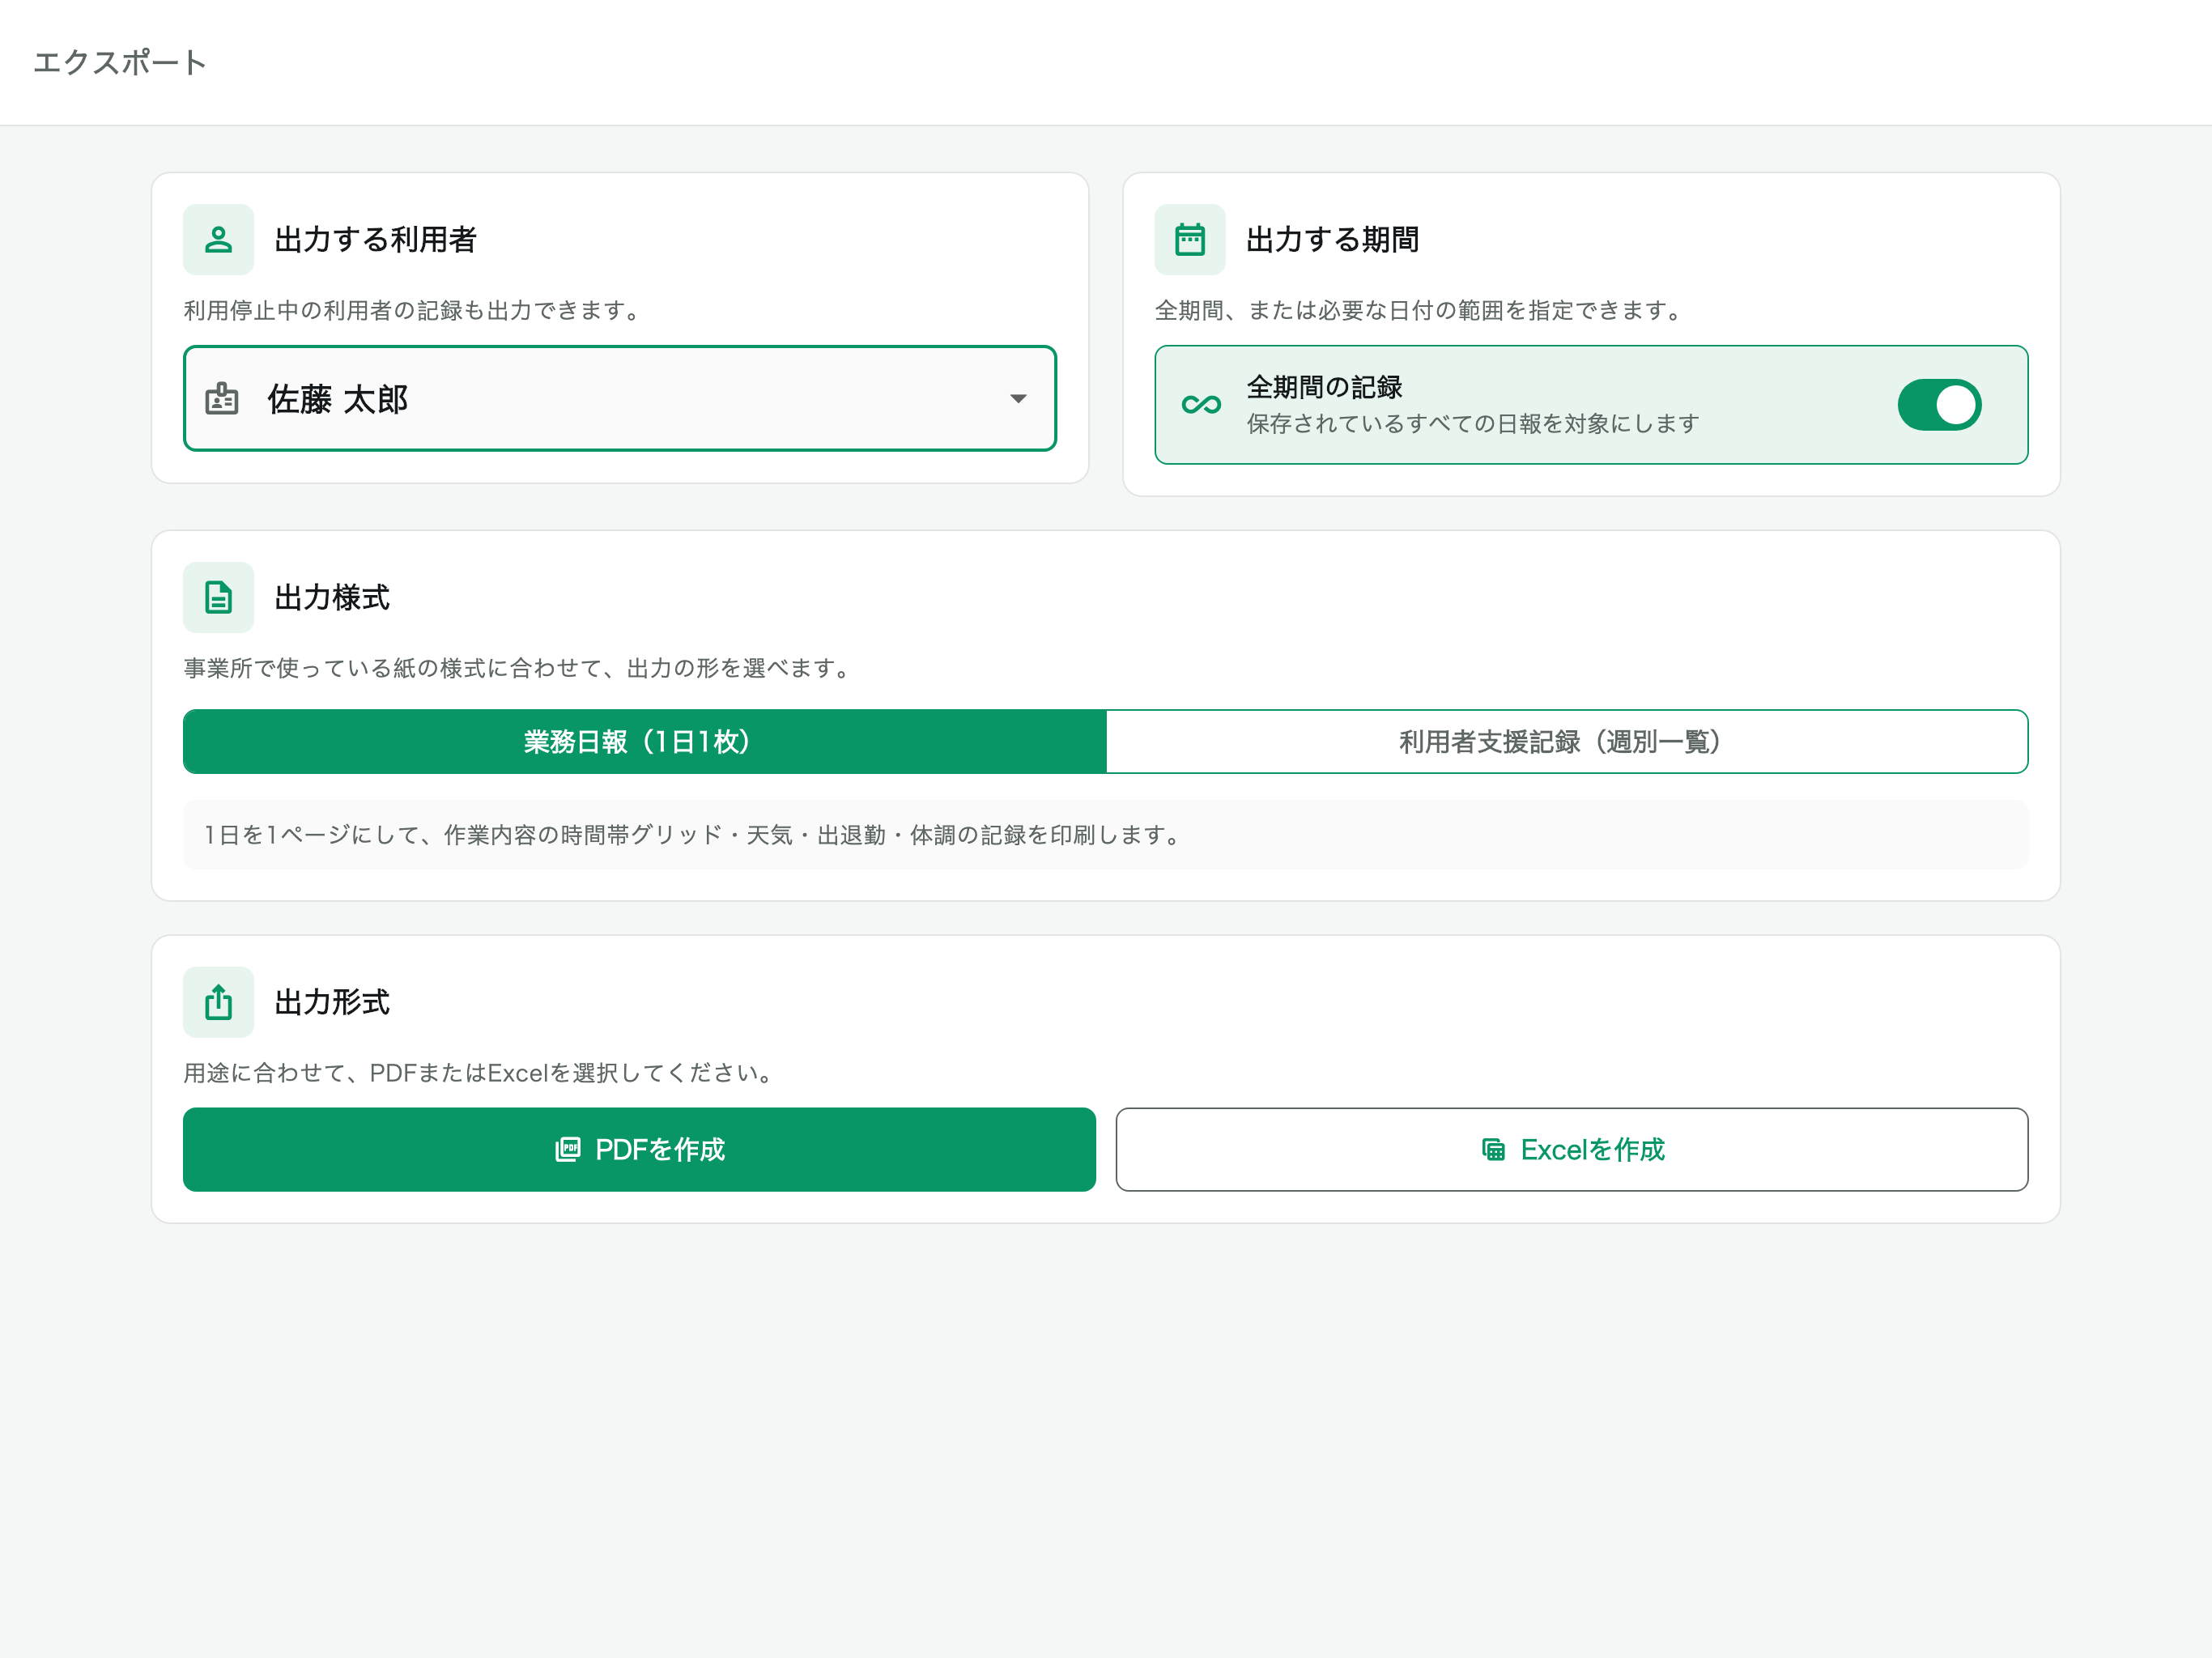Click the PDF icon on the PDFを作成 button
Screen dimensions: 2212x1658
(x=568, y=1150)
